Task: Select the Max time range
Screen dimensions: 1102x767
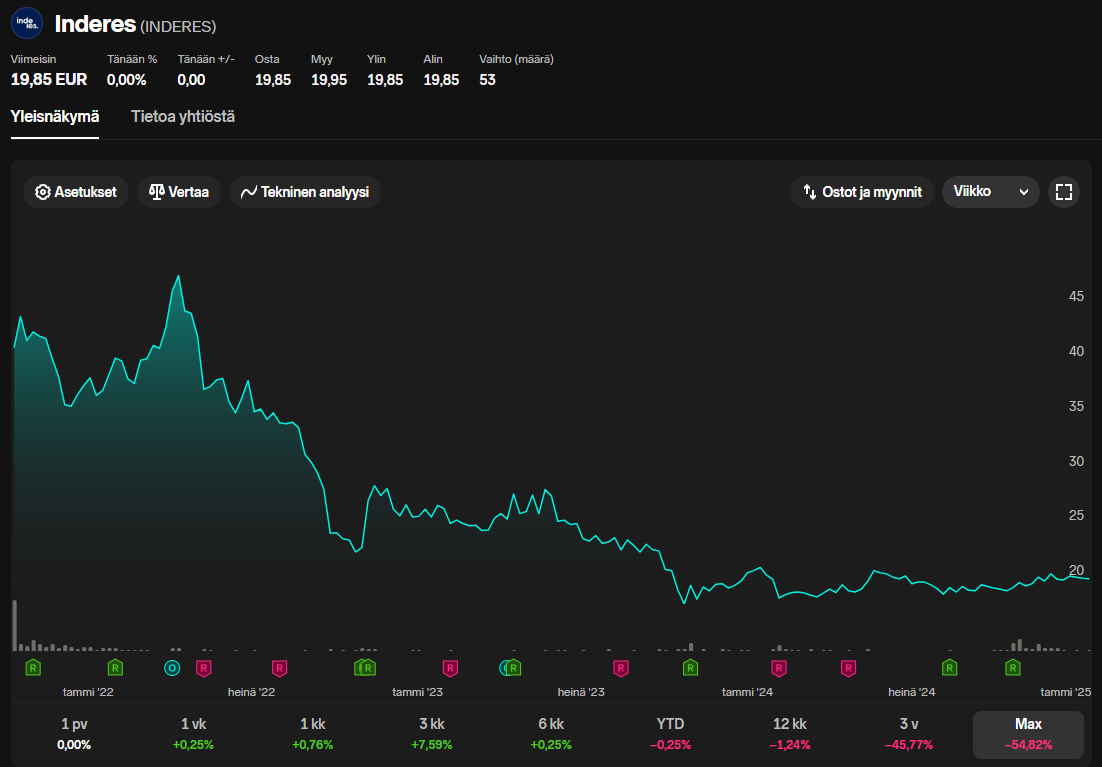Action: 1028,734
